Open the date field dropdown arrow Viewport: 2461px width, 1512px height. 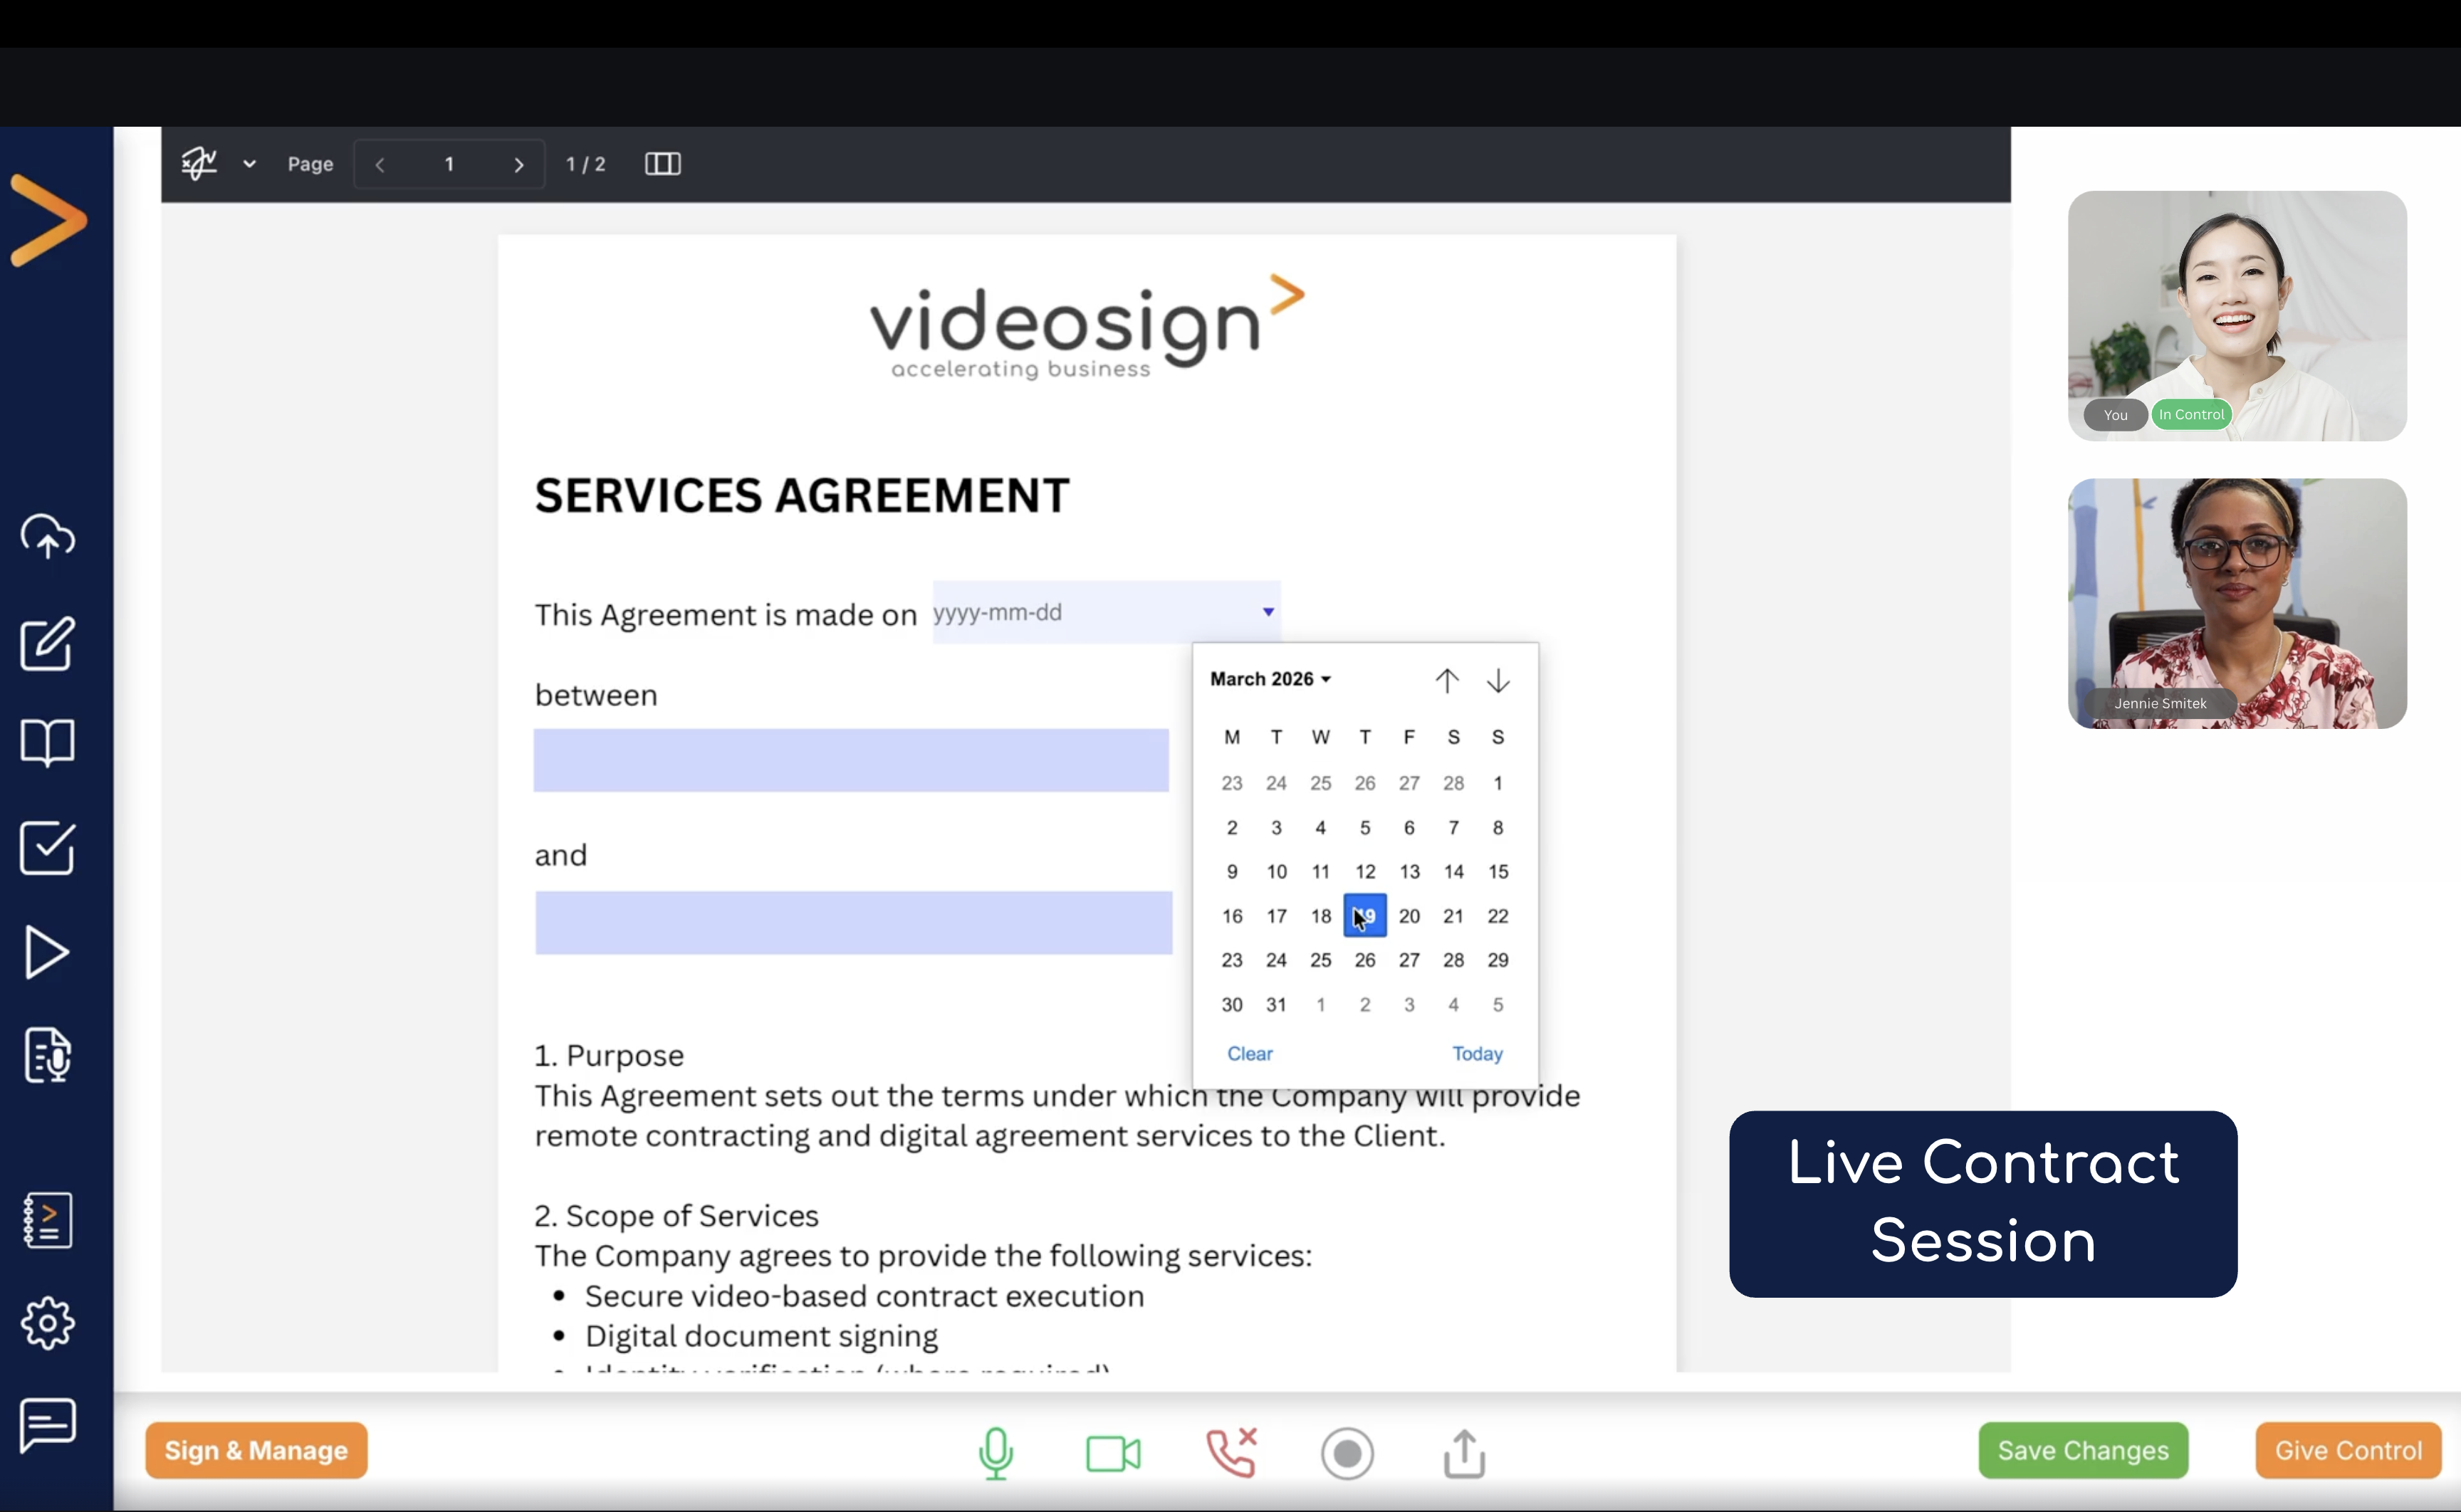[x=1268, y=612]
